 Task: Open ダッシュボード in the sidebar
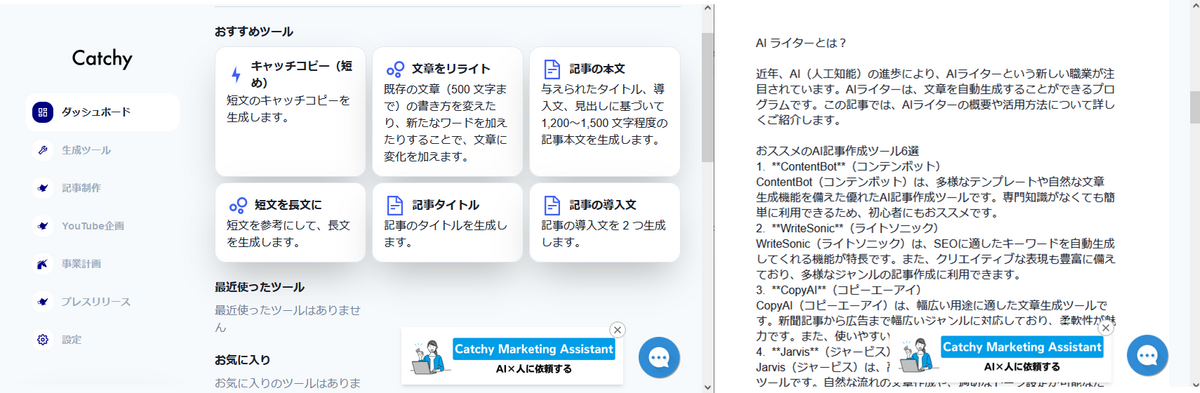(103, 112)
